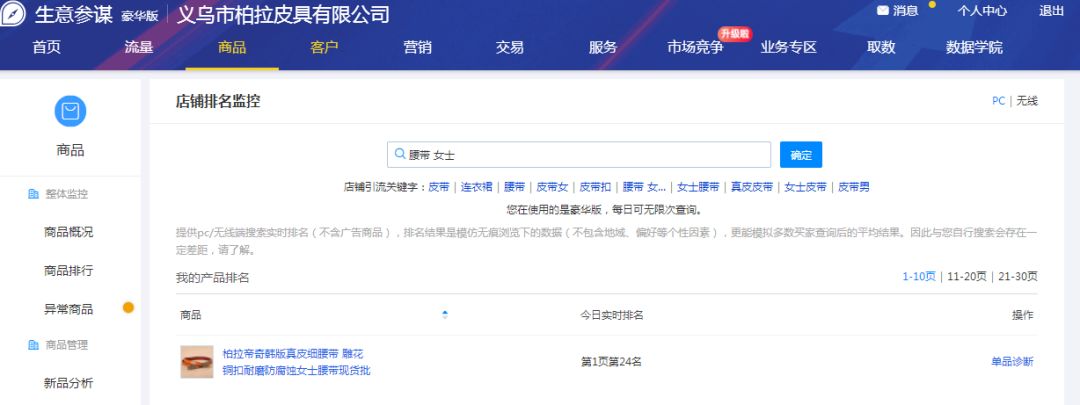Click the blue shopping bag 商品 icon
1080x405 pixels.
(70, 112)
